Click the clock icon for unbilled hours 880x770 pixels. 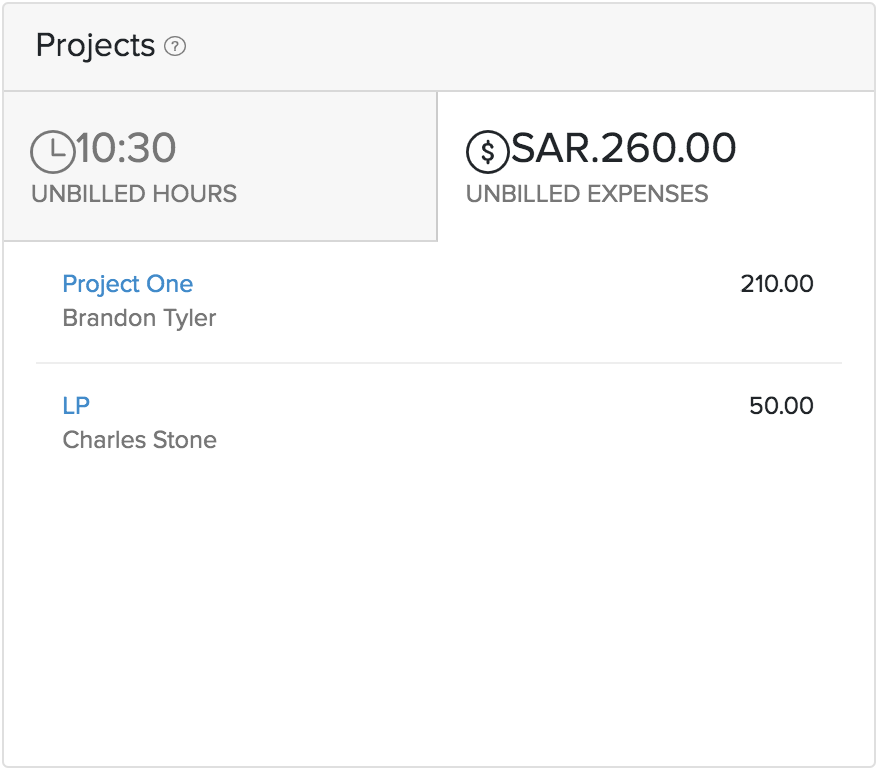pos(53,151)
